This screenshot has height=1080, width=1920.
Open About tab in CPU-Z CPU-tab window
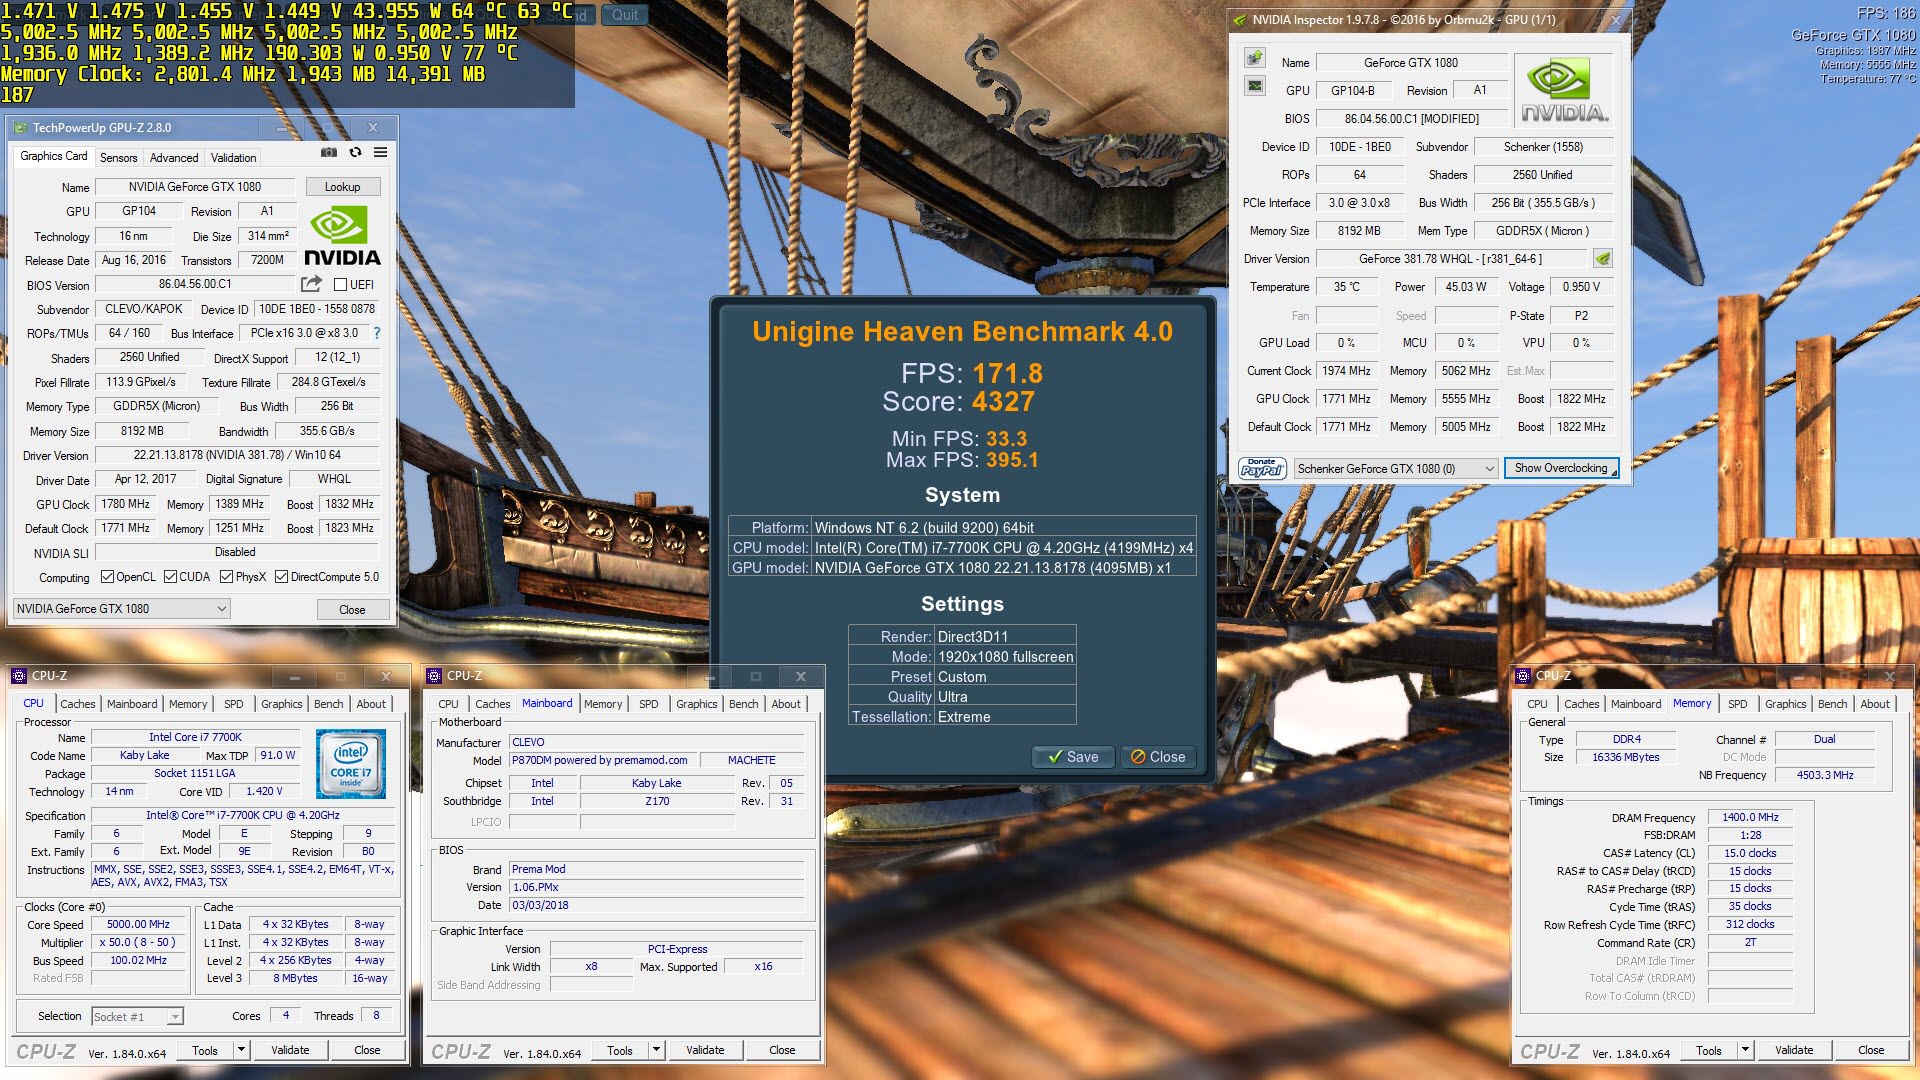tap(371, 704)
